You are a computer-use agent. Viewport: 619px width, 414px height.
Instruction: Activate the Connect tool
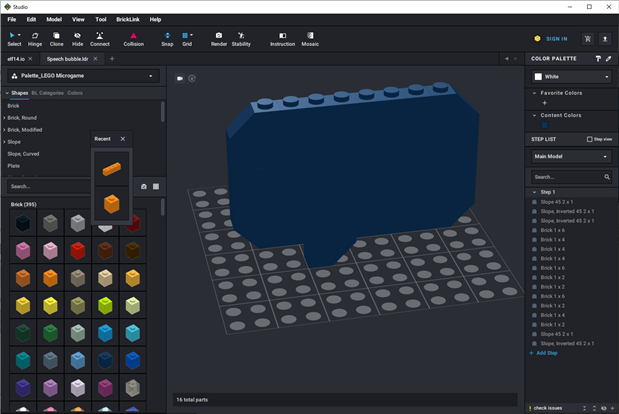(x=100, y=39)
